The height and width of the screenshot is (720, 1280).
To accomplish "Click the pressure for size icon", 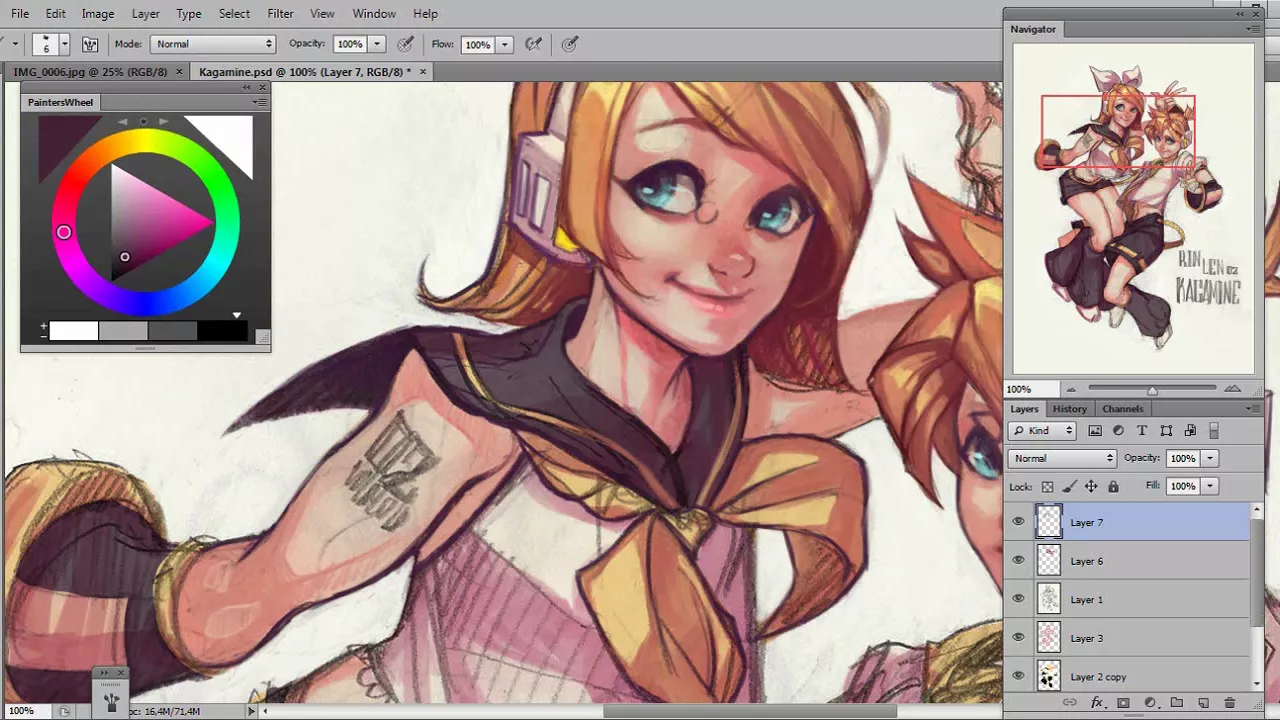I will (x=570, y=44).
